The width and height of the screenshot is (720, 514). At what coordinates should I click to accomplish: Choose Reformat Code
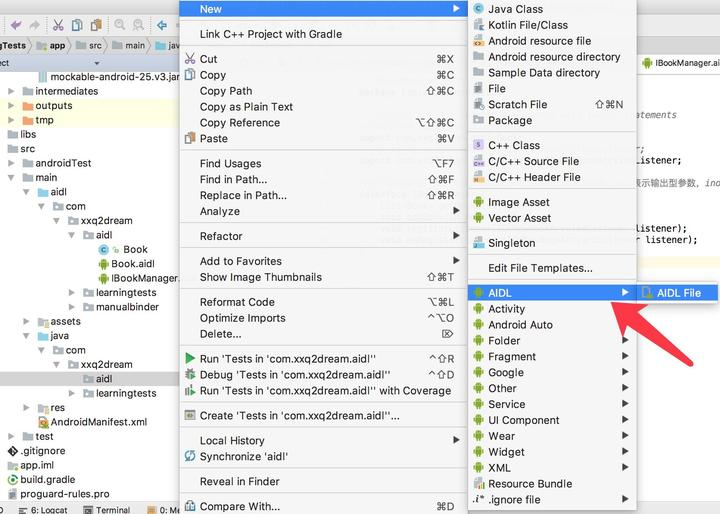click(323, 302)
